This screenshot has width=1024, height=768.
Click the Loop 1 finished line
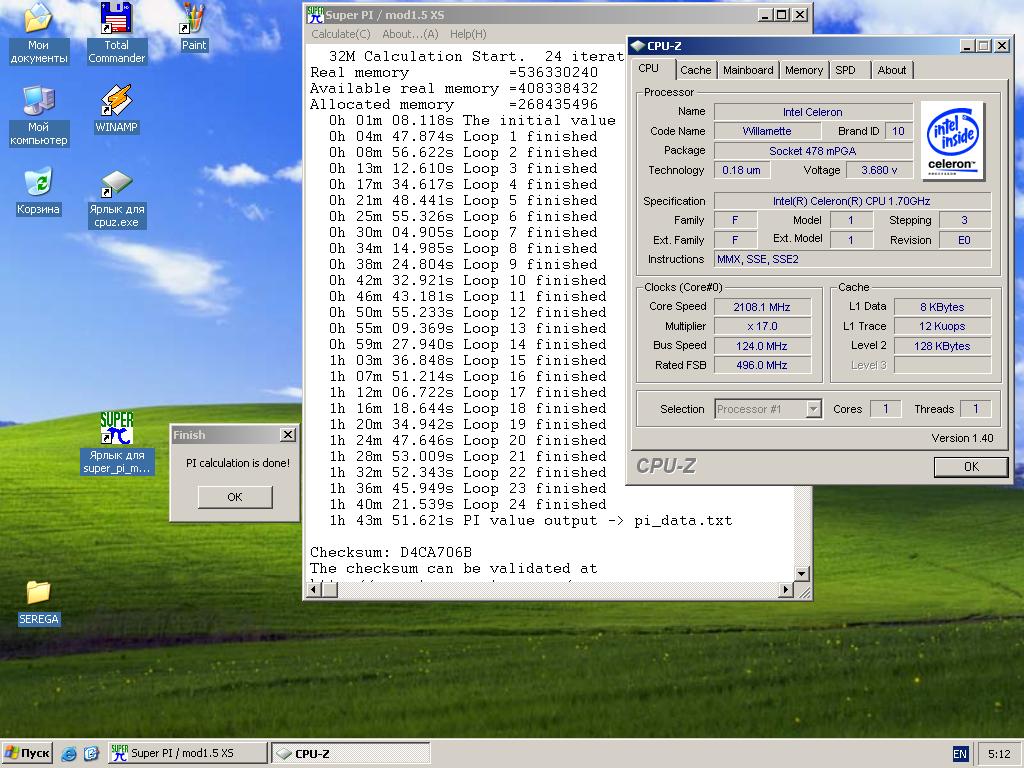(x=462, y=136)
